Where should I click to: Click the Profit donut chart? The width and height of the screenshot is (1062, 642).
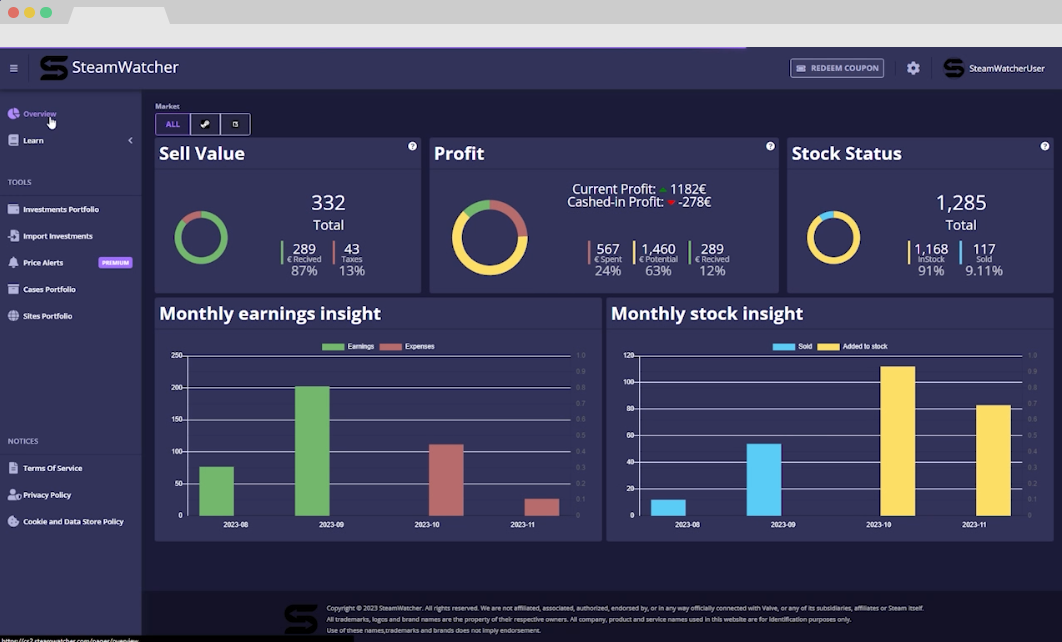pyautogui.click(x=490, y=237)
